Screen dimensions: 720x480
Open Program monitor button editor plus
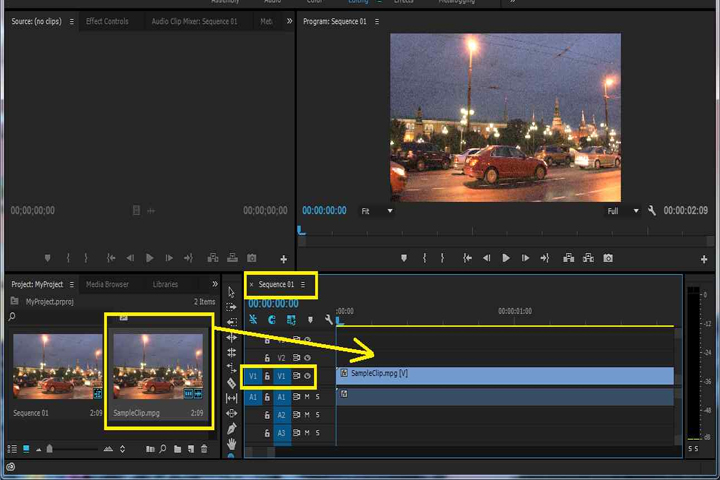[704, 260]
